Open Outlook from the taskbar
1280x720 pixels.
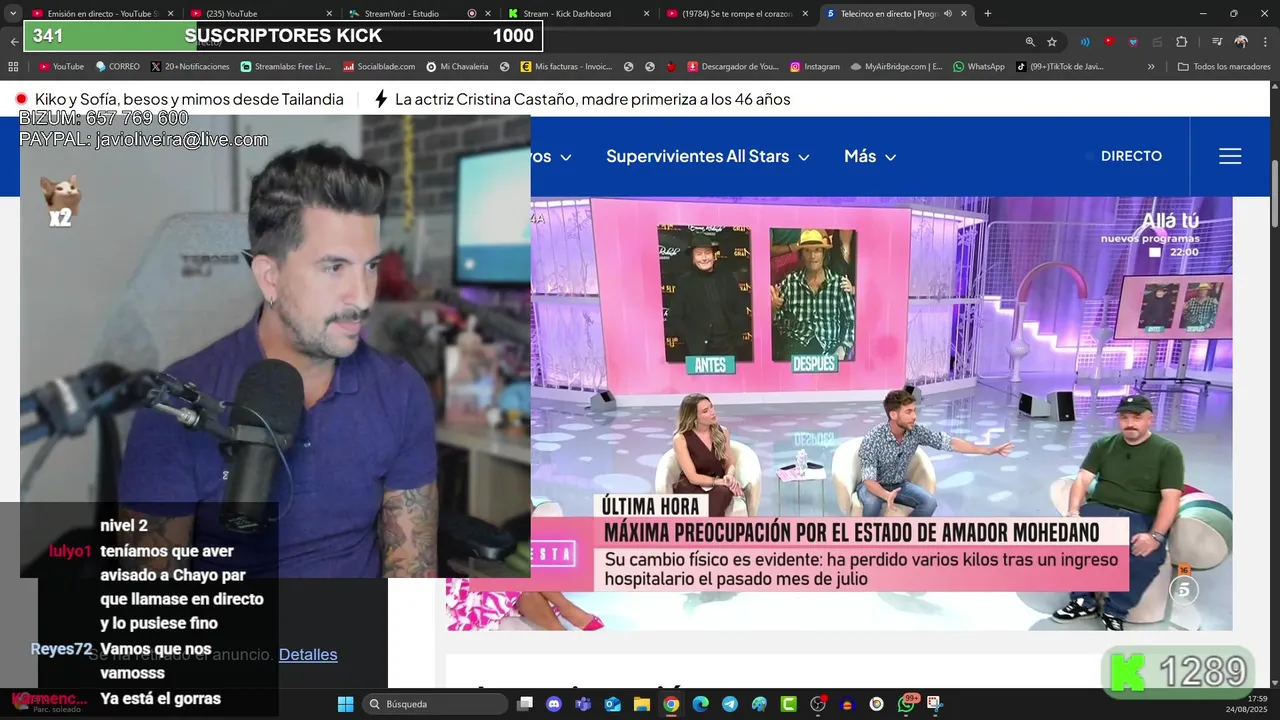pyautogui.click(x=612, y=704)
